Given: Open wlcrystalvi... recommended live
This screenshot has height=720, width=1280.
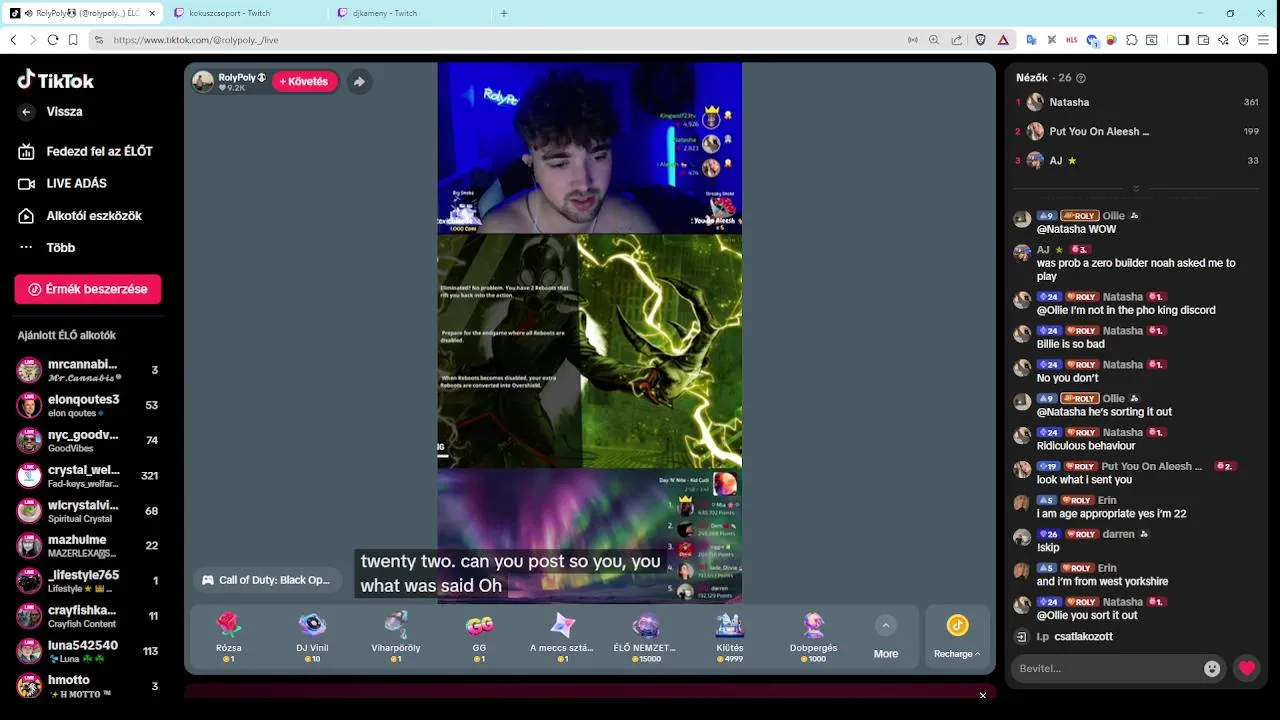Looking at the screenshot, I should (88, 510).
